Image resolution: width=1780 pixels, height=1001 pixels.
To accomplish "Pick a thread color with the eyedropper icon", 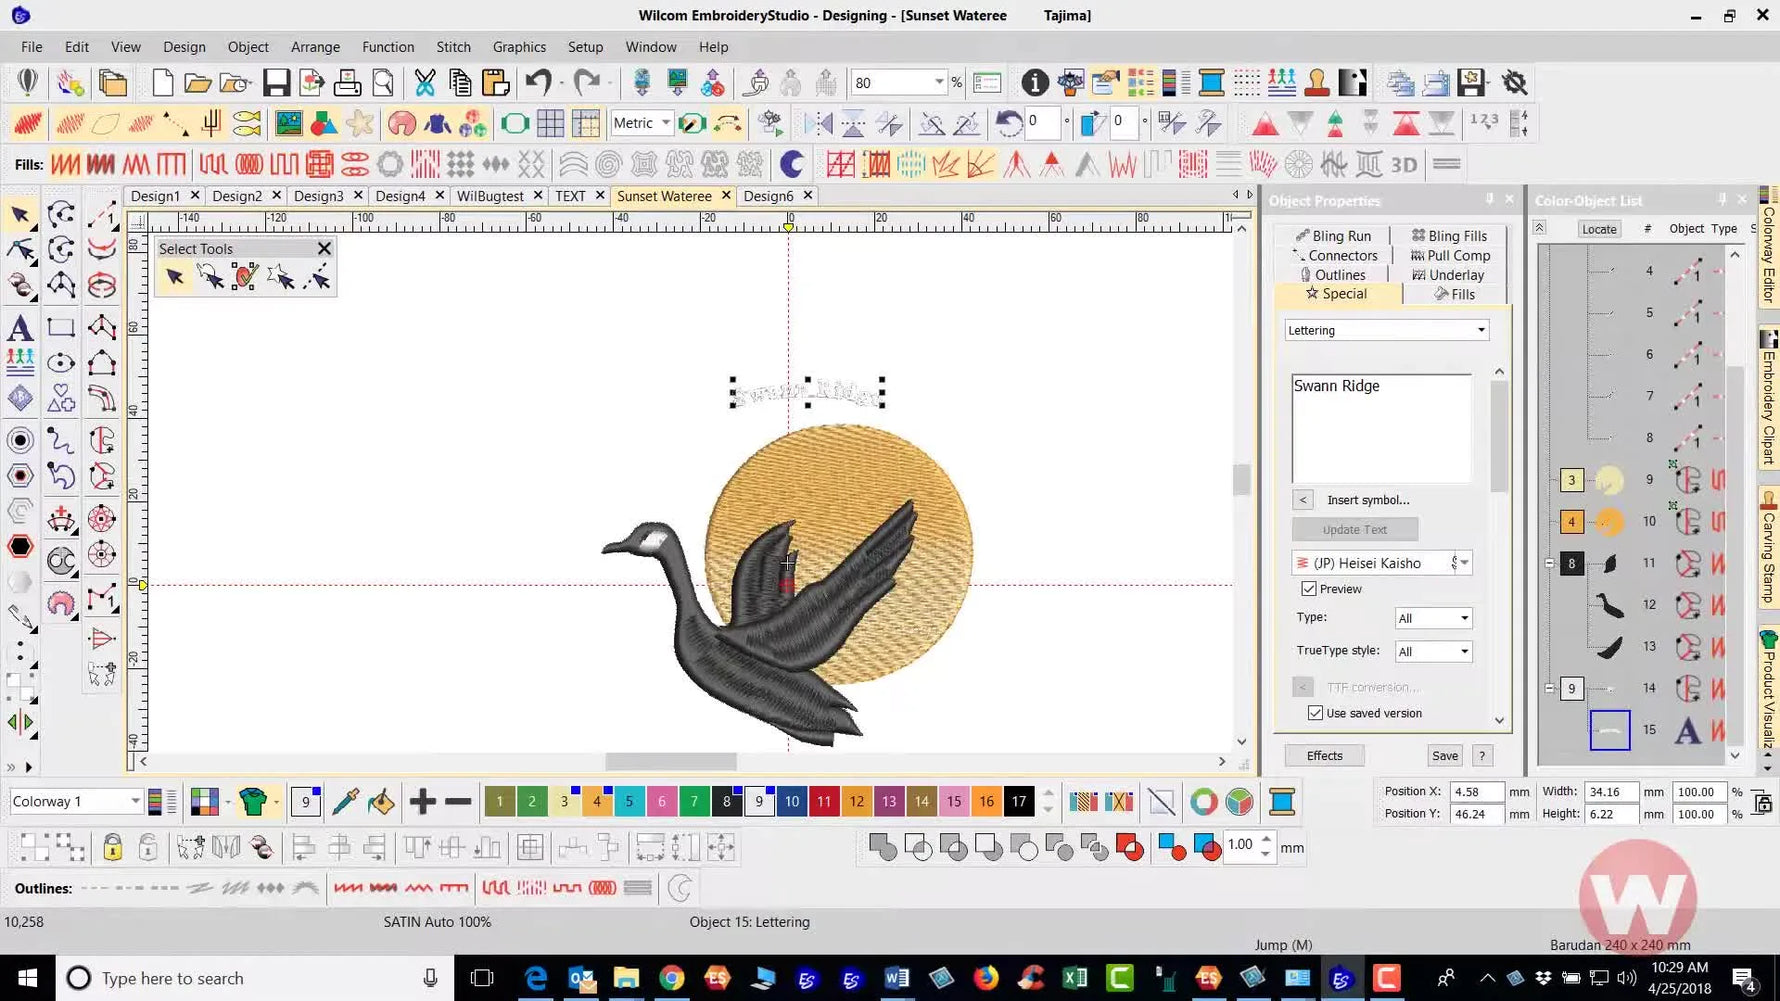I will coord(344,801).
